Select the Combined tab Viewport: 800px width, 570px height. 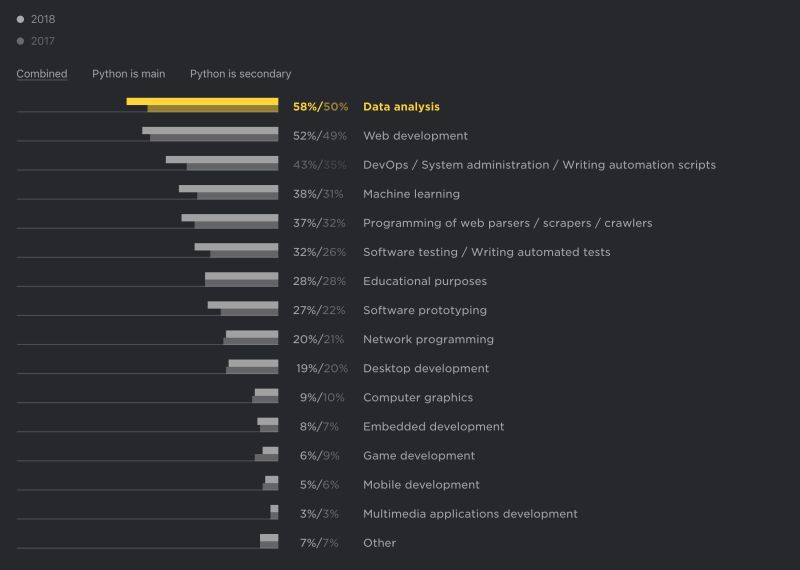pyautogui.click(x=42, y=74)
